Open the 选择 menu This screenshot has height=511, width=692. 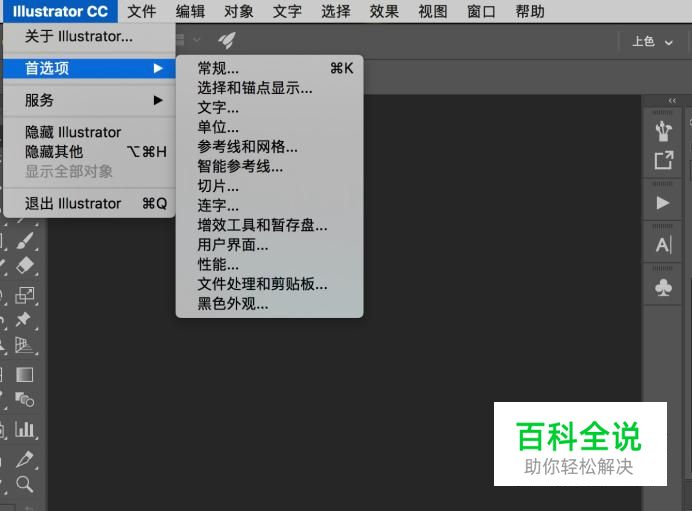[336, 11]
